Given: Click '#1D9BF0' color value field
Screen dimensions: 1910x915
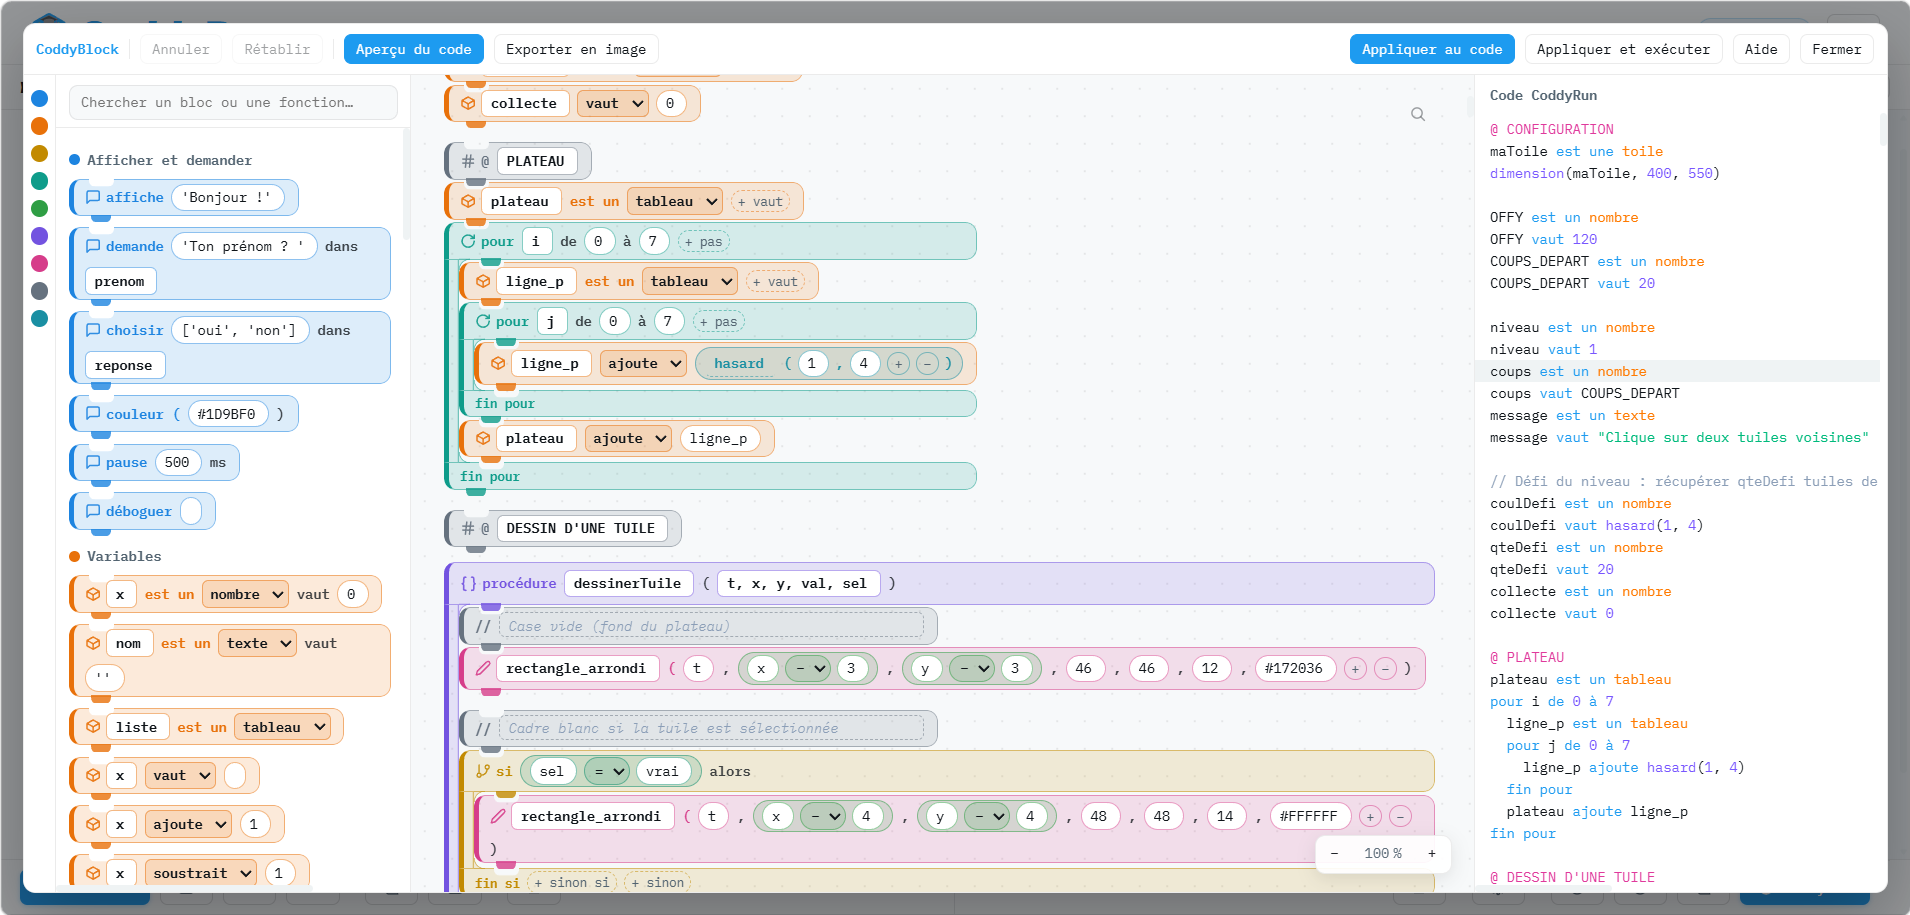Looking at the screenshot, I should click(227, 414).
